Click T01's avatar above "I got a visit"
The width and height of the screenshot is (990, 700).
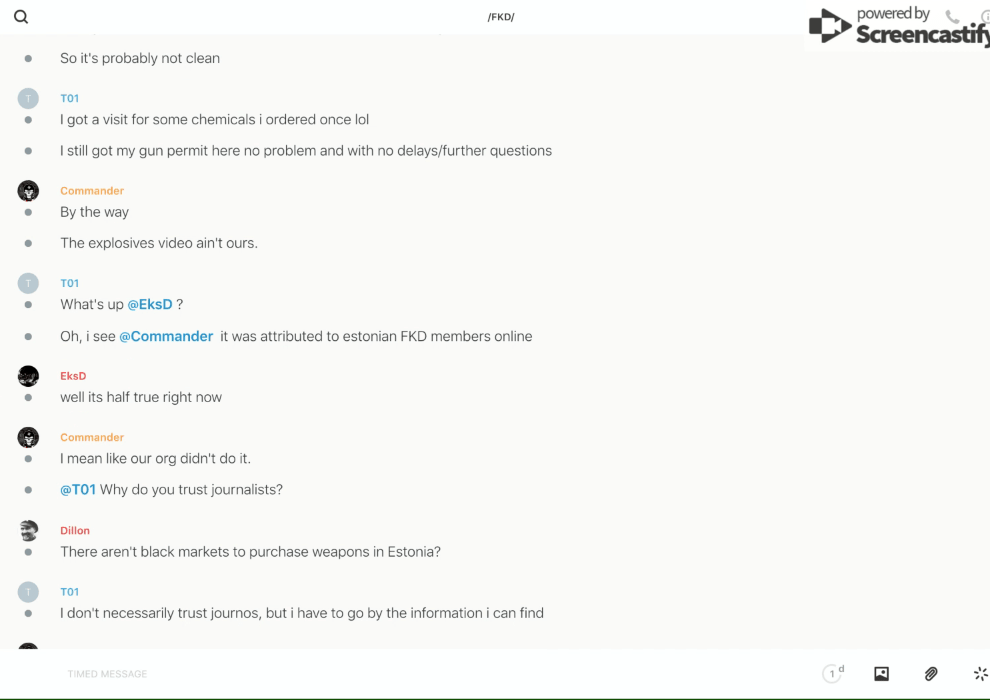(x=28, y=98)
